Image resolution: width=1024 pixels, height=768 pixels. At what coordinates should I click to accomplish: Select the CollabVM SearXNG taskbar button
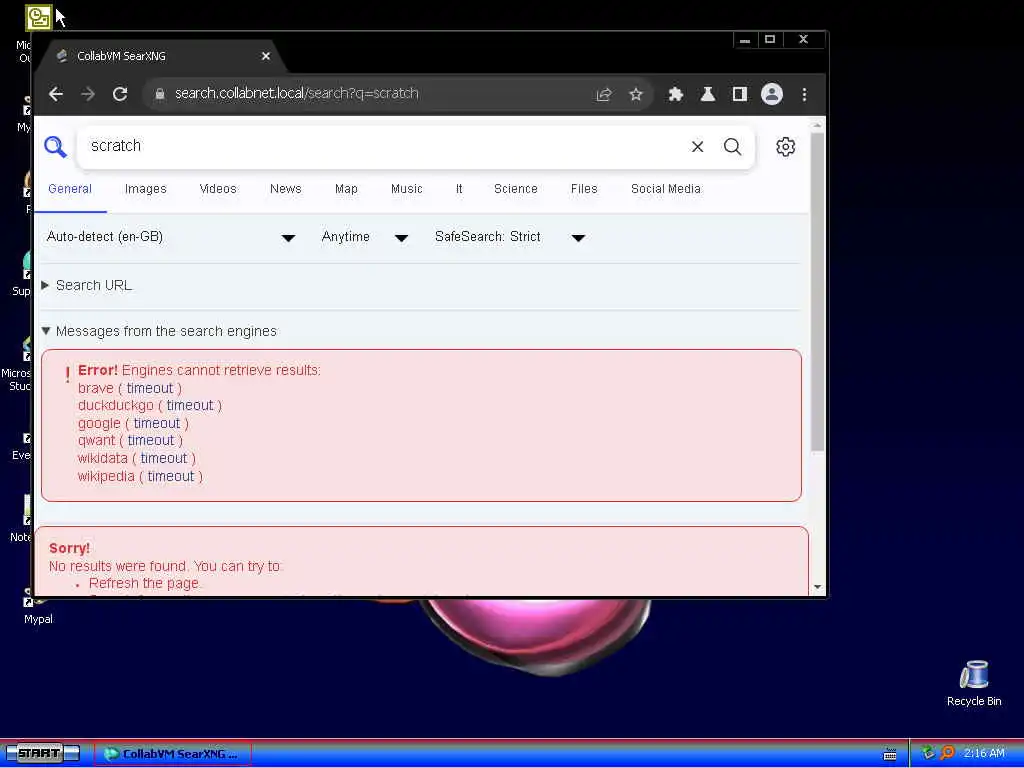coord(172,754)
